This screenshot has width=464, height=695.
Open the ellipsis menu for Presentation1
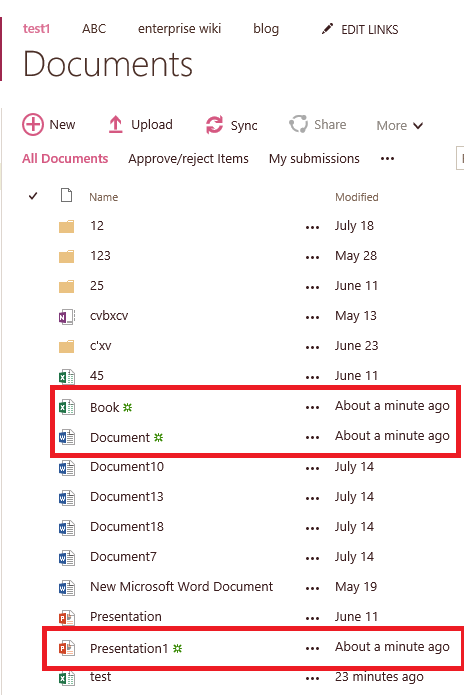(x=312, y=649)
